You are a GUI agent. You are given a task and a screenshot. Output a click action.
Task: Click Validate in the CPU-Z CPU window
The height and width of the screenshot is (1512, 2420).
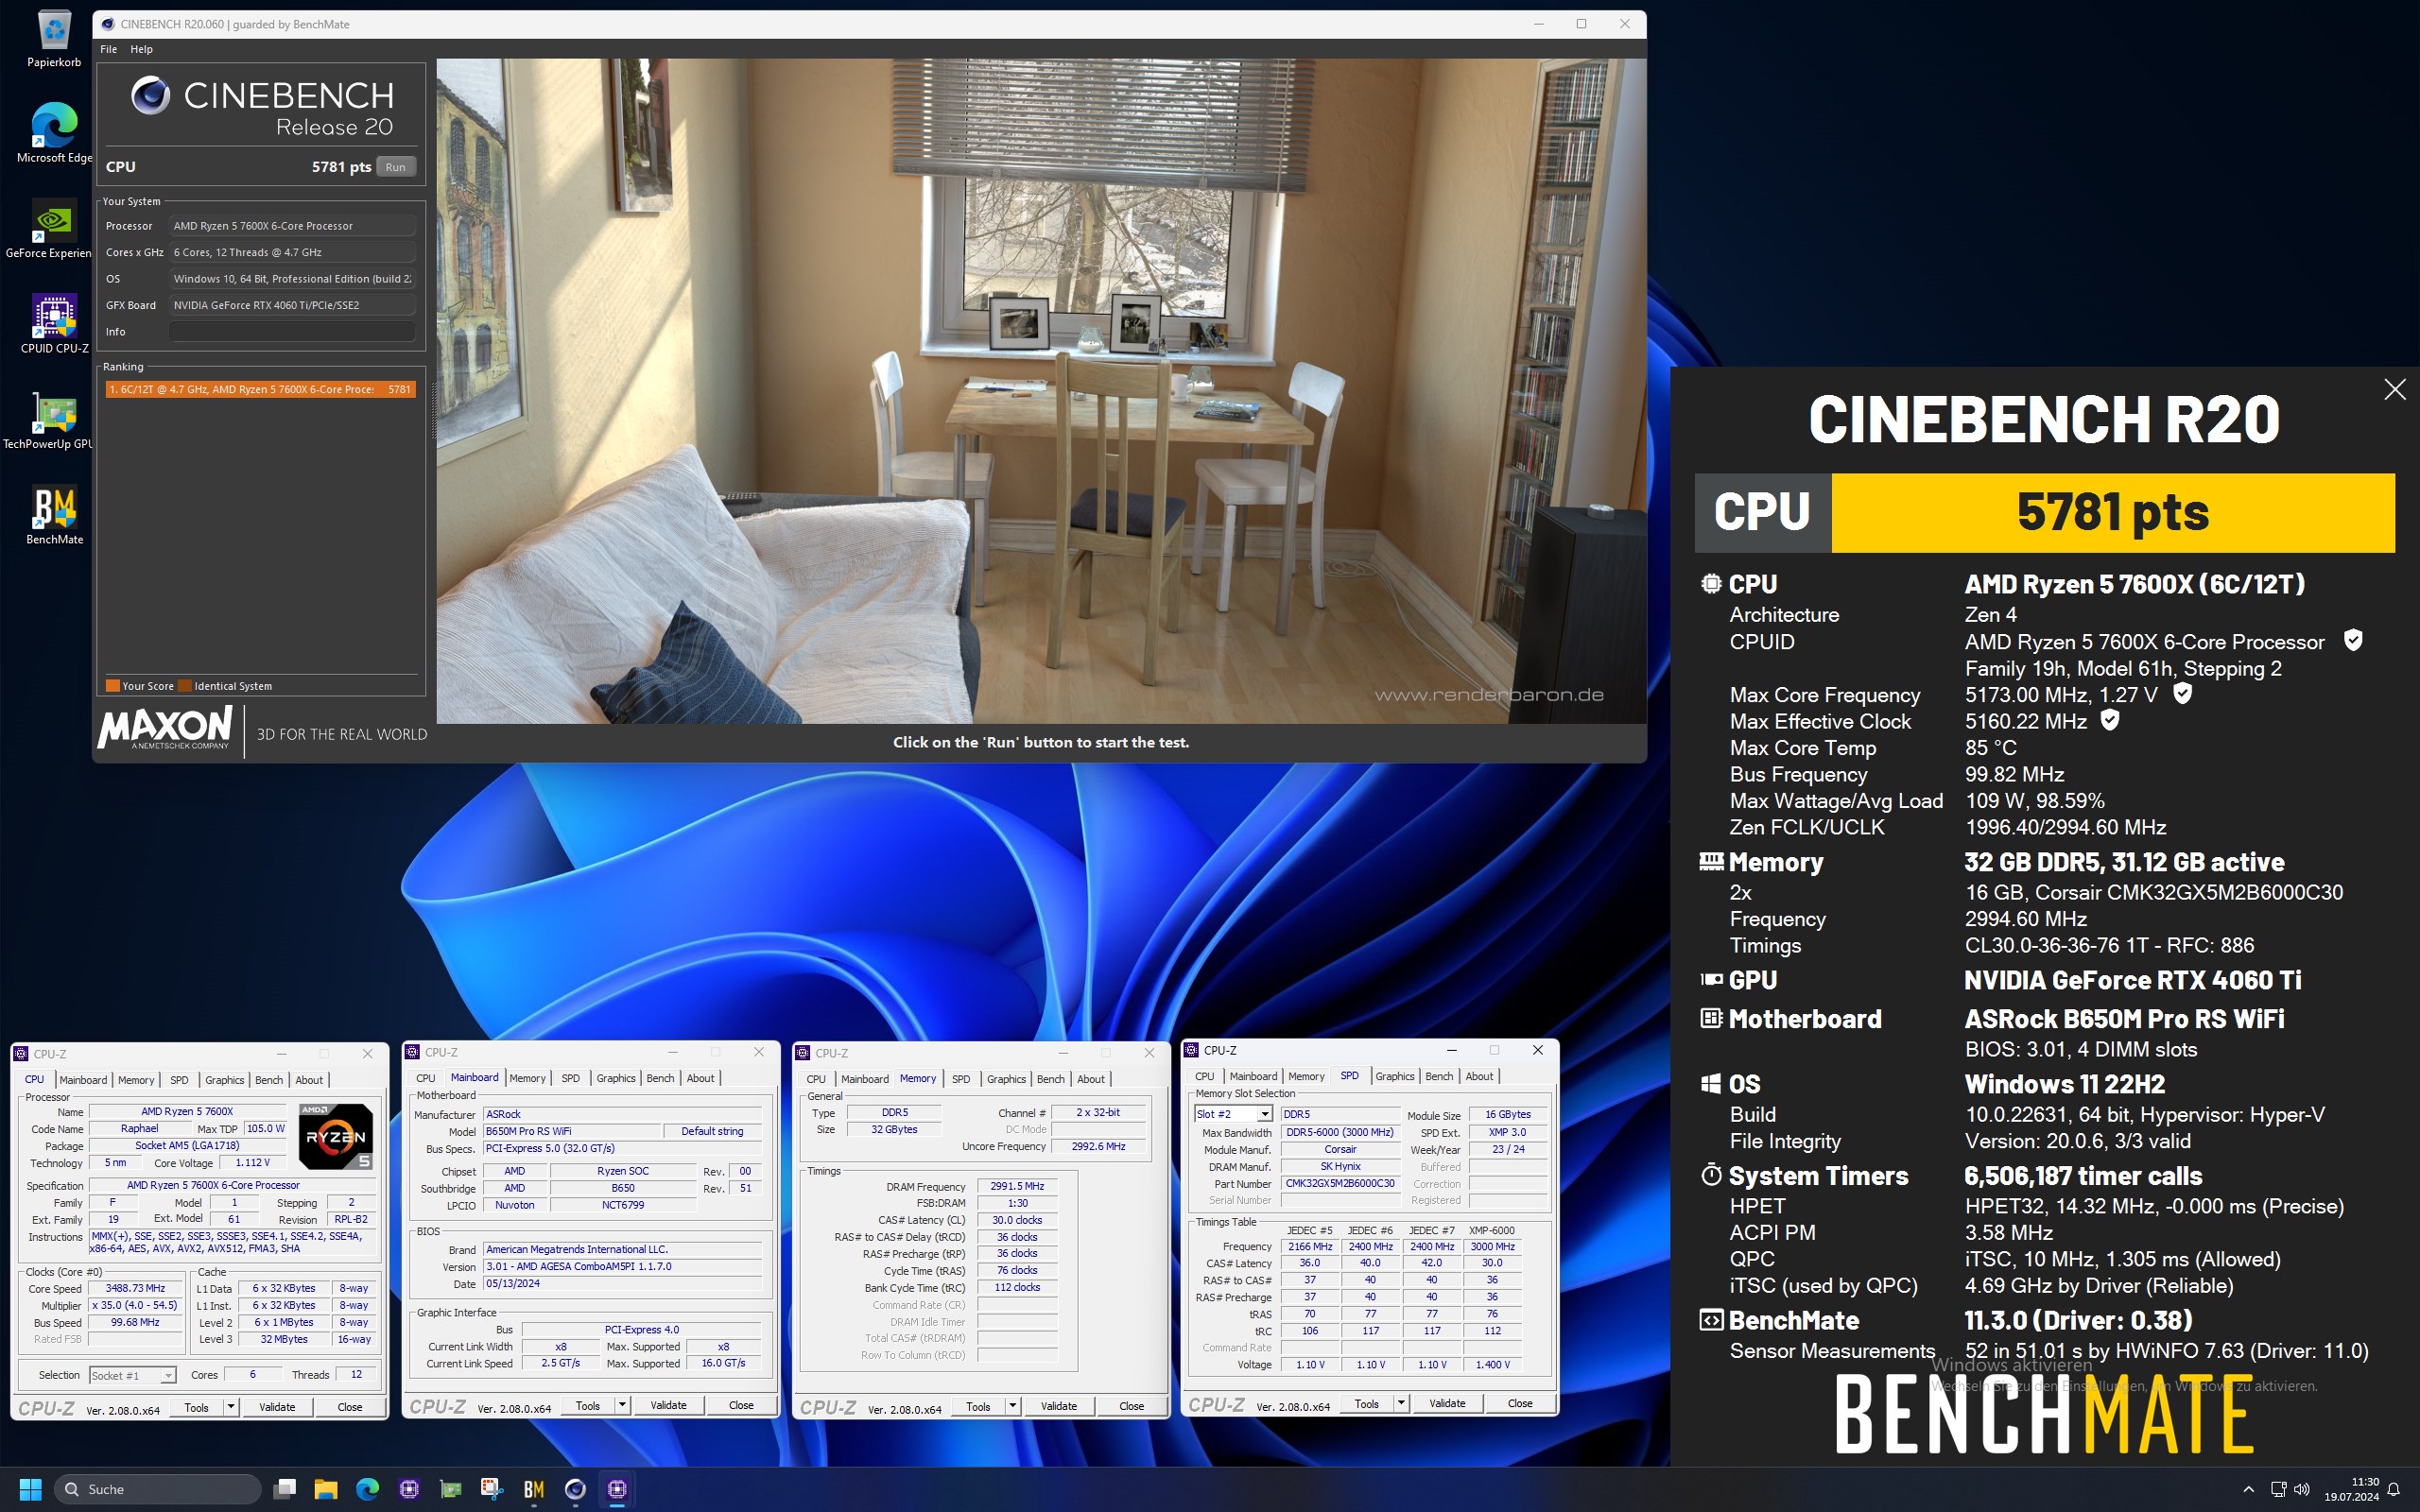[277, 1407]
